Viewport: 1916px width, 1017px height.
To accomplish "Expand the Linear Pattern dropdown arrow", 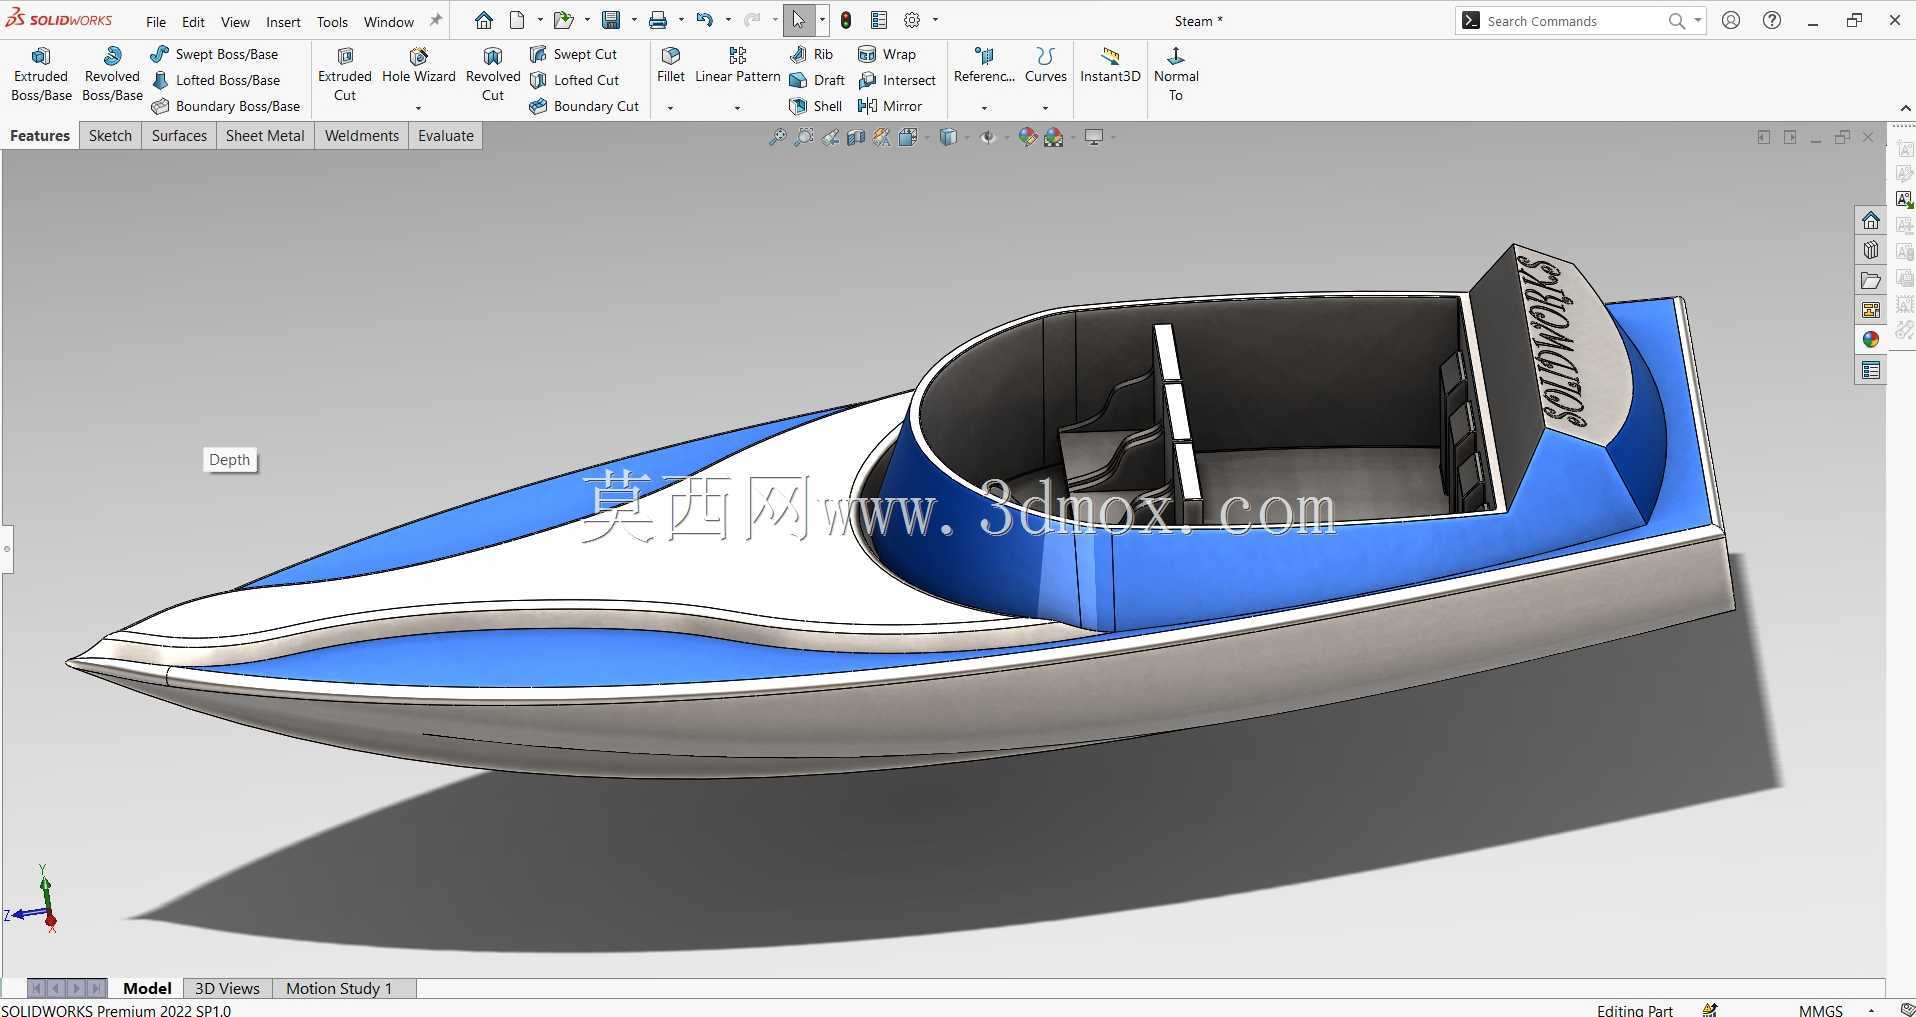I will coord(737,108).
